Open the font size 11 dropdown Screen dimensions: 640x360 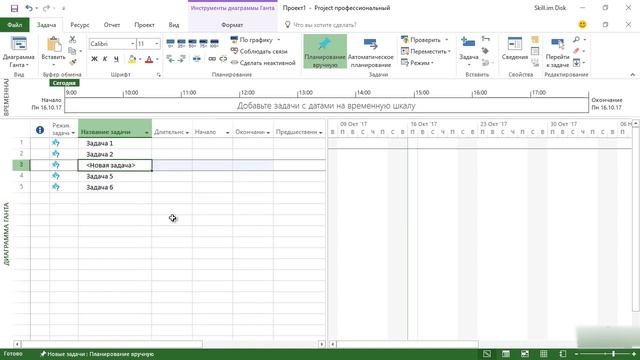click(156, 44)
